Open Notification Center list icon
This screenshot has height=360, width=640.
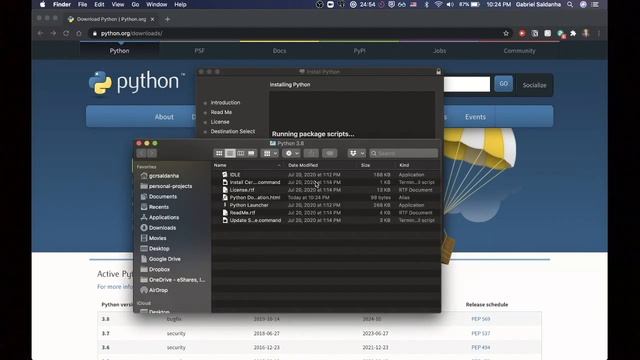pyautogui.click(x=595, y=4)
